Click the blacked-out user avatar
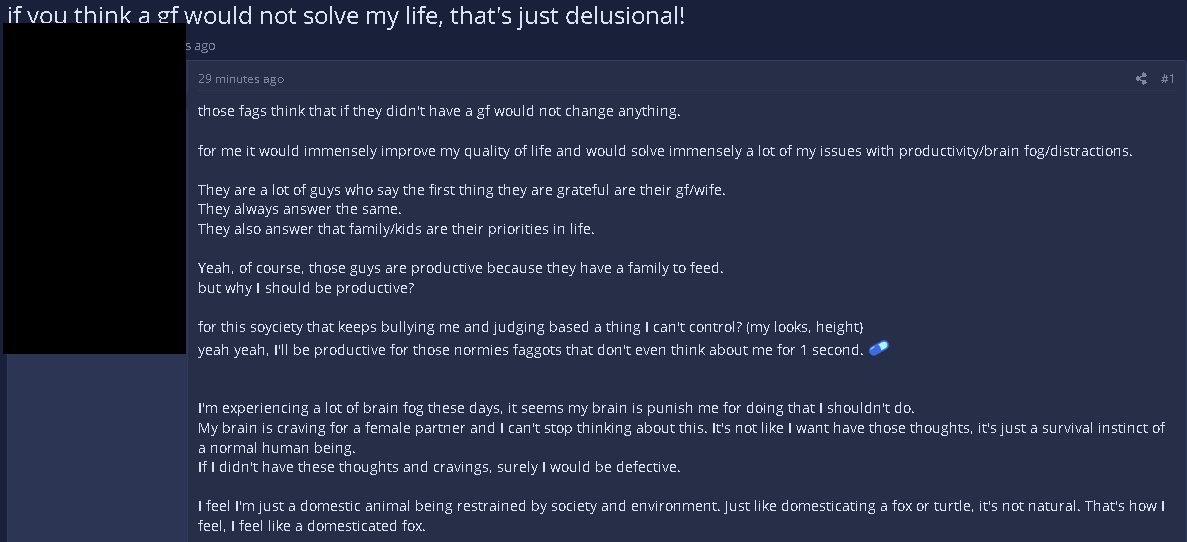This screenshot has width=1187, height=542. 95,190
